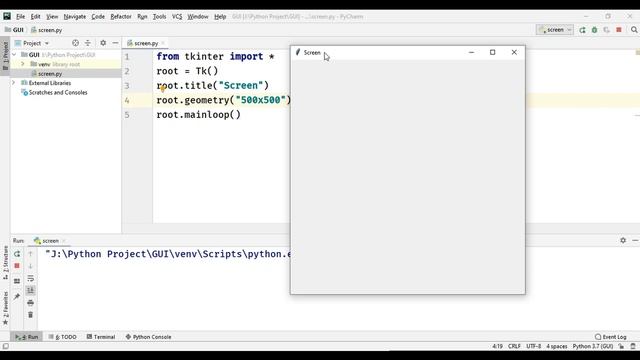Rerun screen from Run panel icon

pyautogui.click(x=17, y=254)
